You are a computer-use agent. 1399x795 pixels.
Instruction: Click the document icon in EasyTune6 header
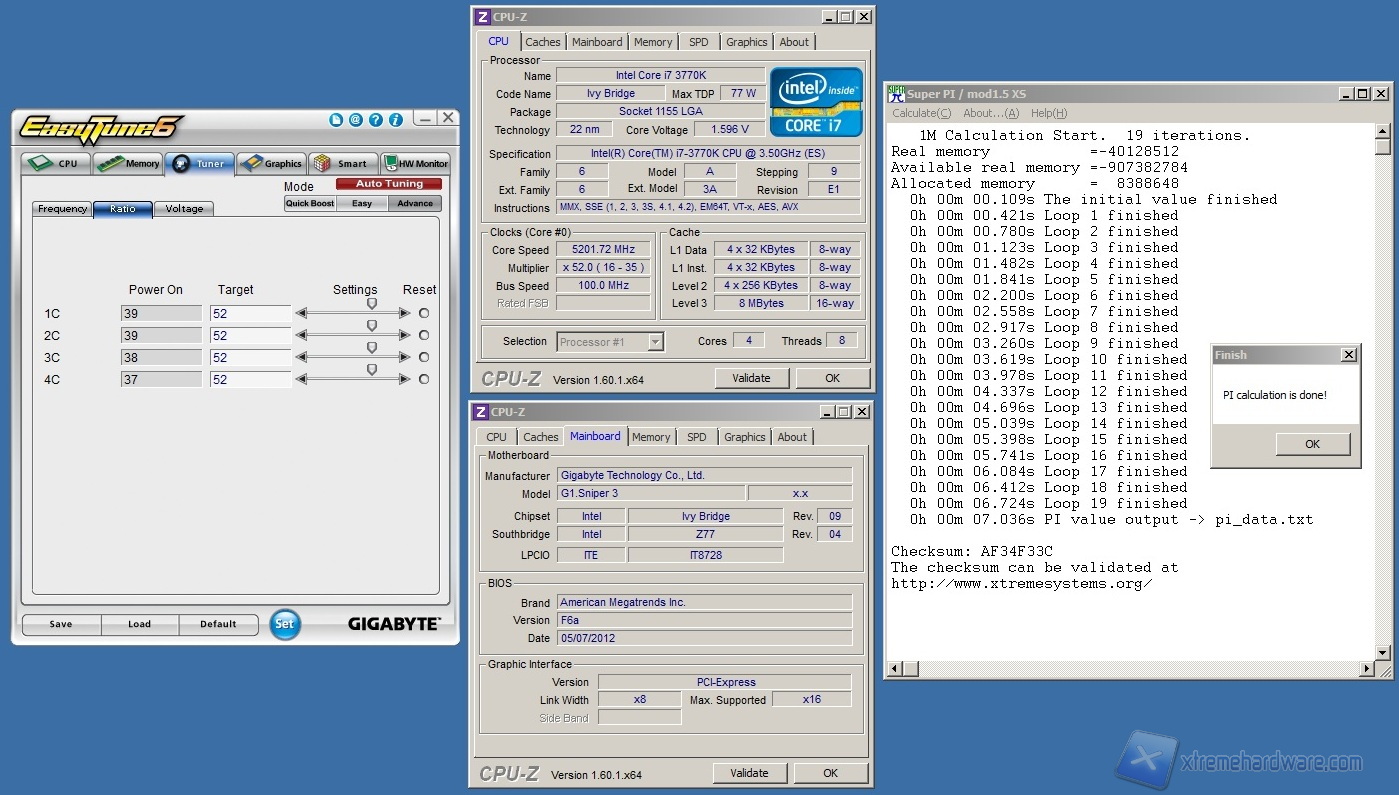pyautogui.click(x=336, y=120)
